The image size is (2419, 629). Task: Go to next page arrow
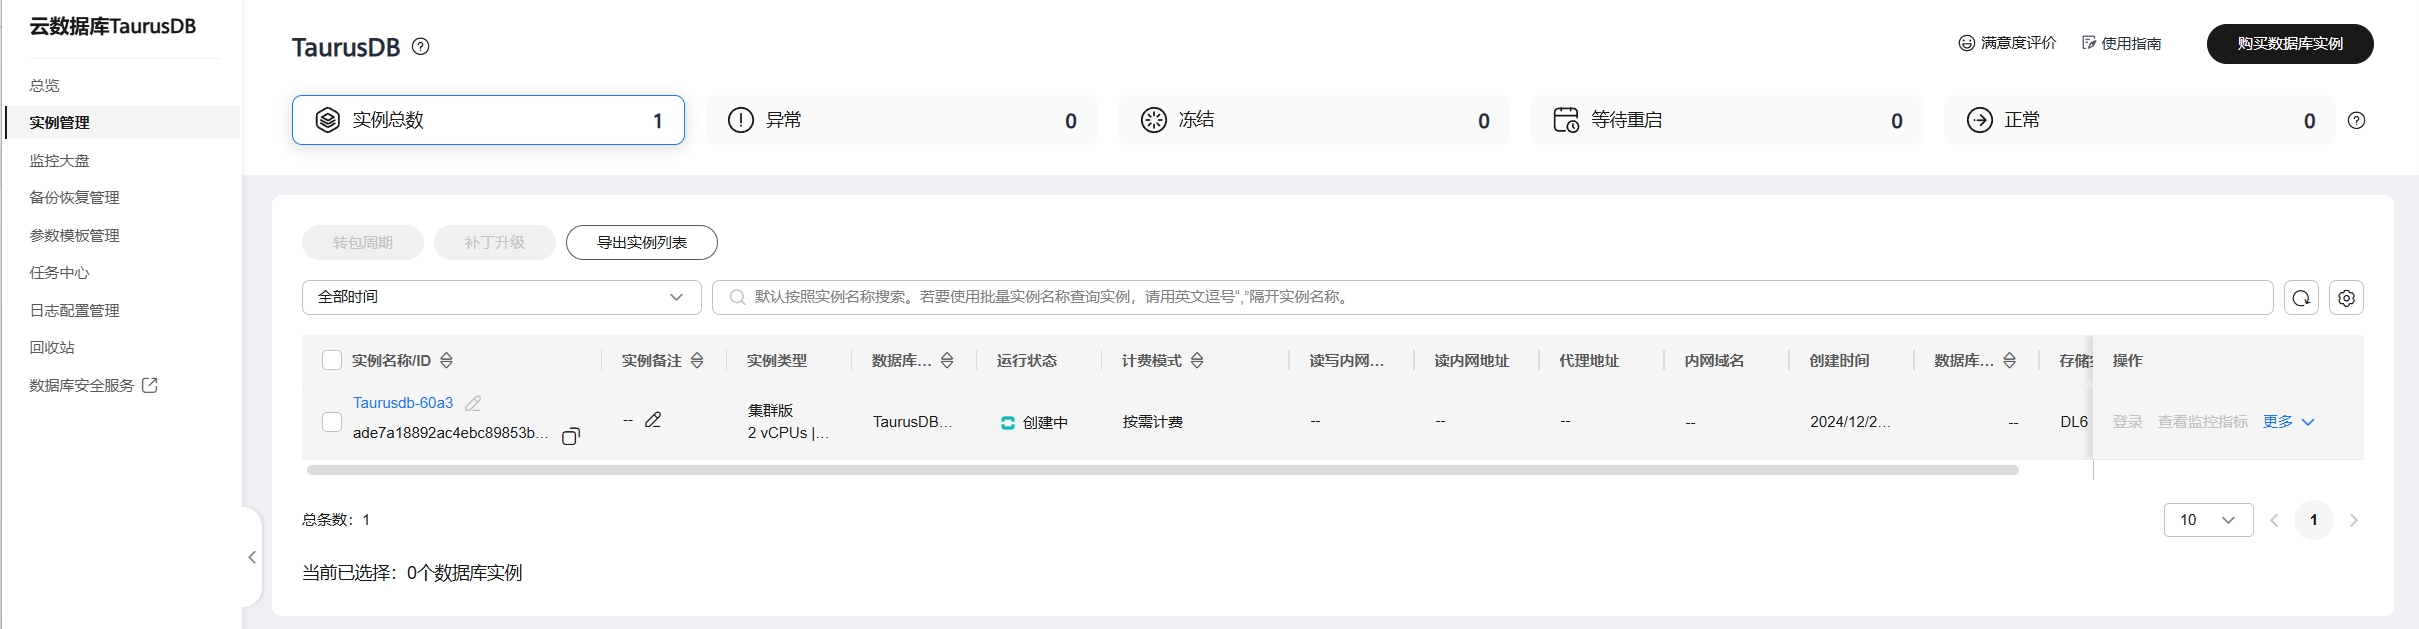[2354, 520]
